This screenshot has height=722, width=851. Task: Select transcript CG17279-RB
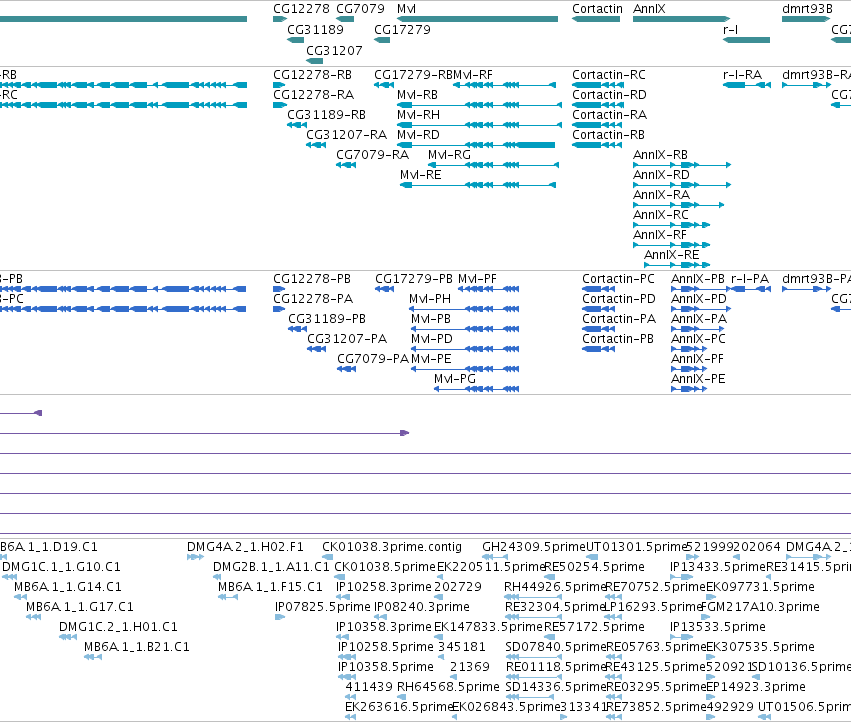[x=413, y=74]
